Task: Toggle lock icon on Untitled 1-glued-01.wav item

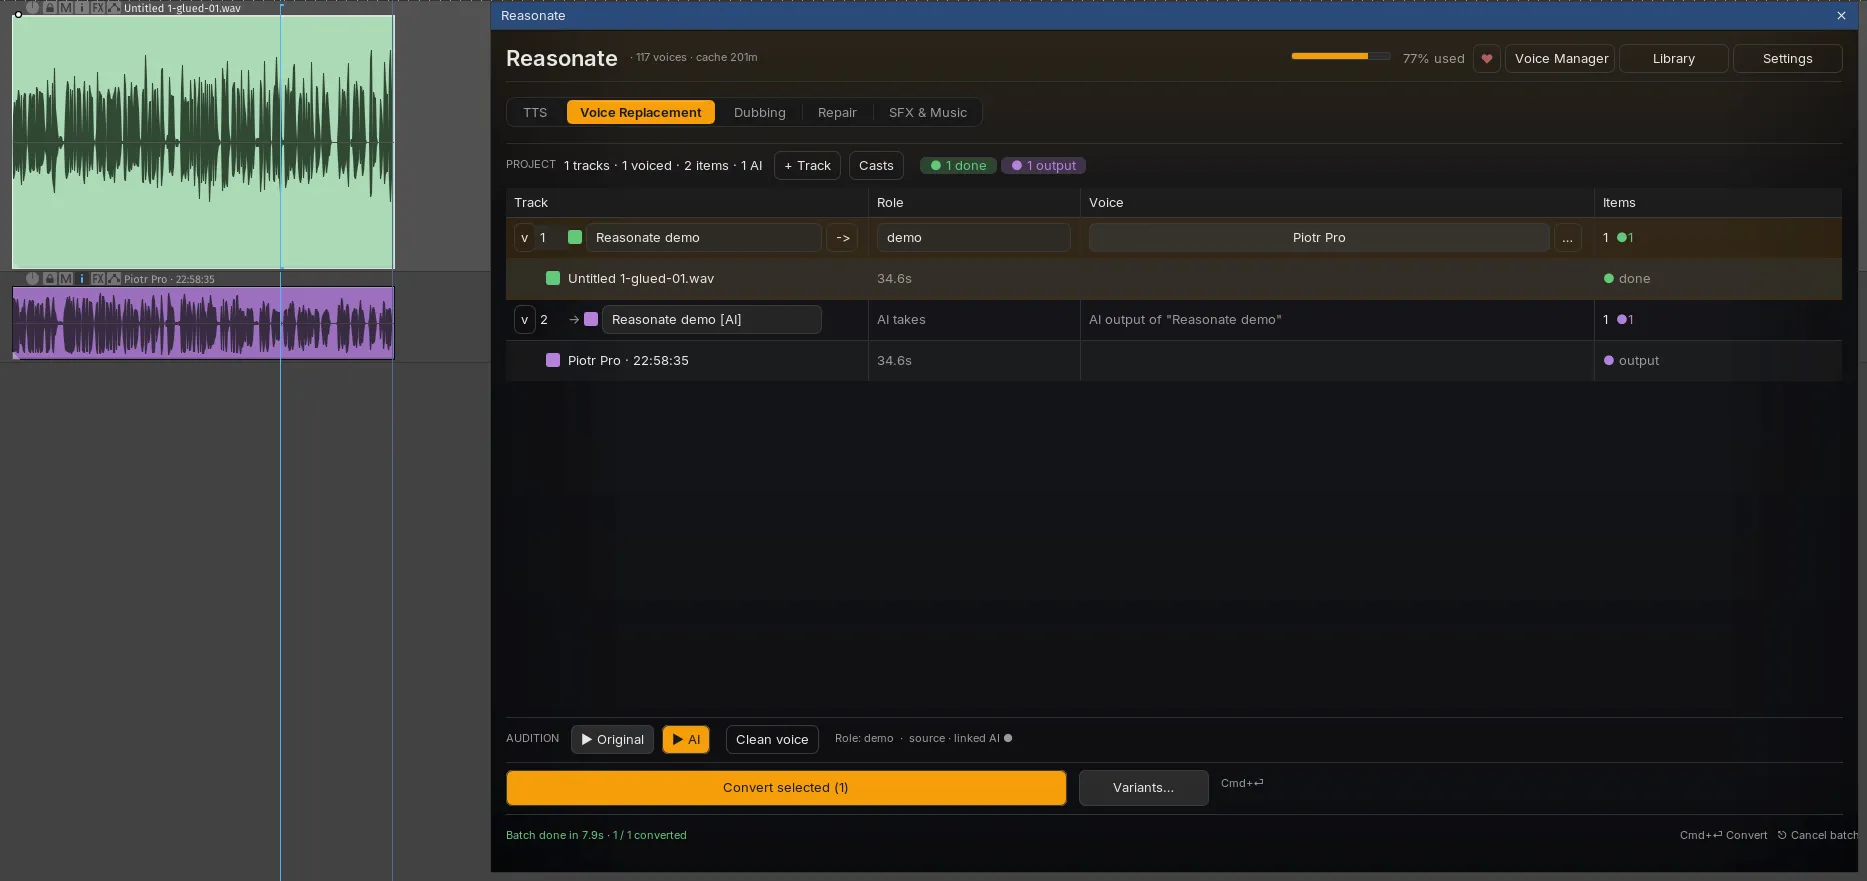Action: coord(50,7)
